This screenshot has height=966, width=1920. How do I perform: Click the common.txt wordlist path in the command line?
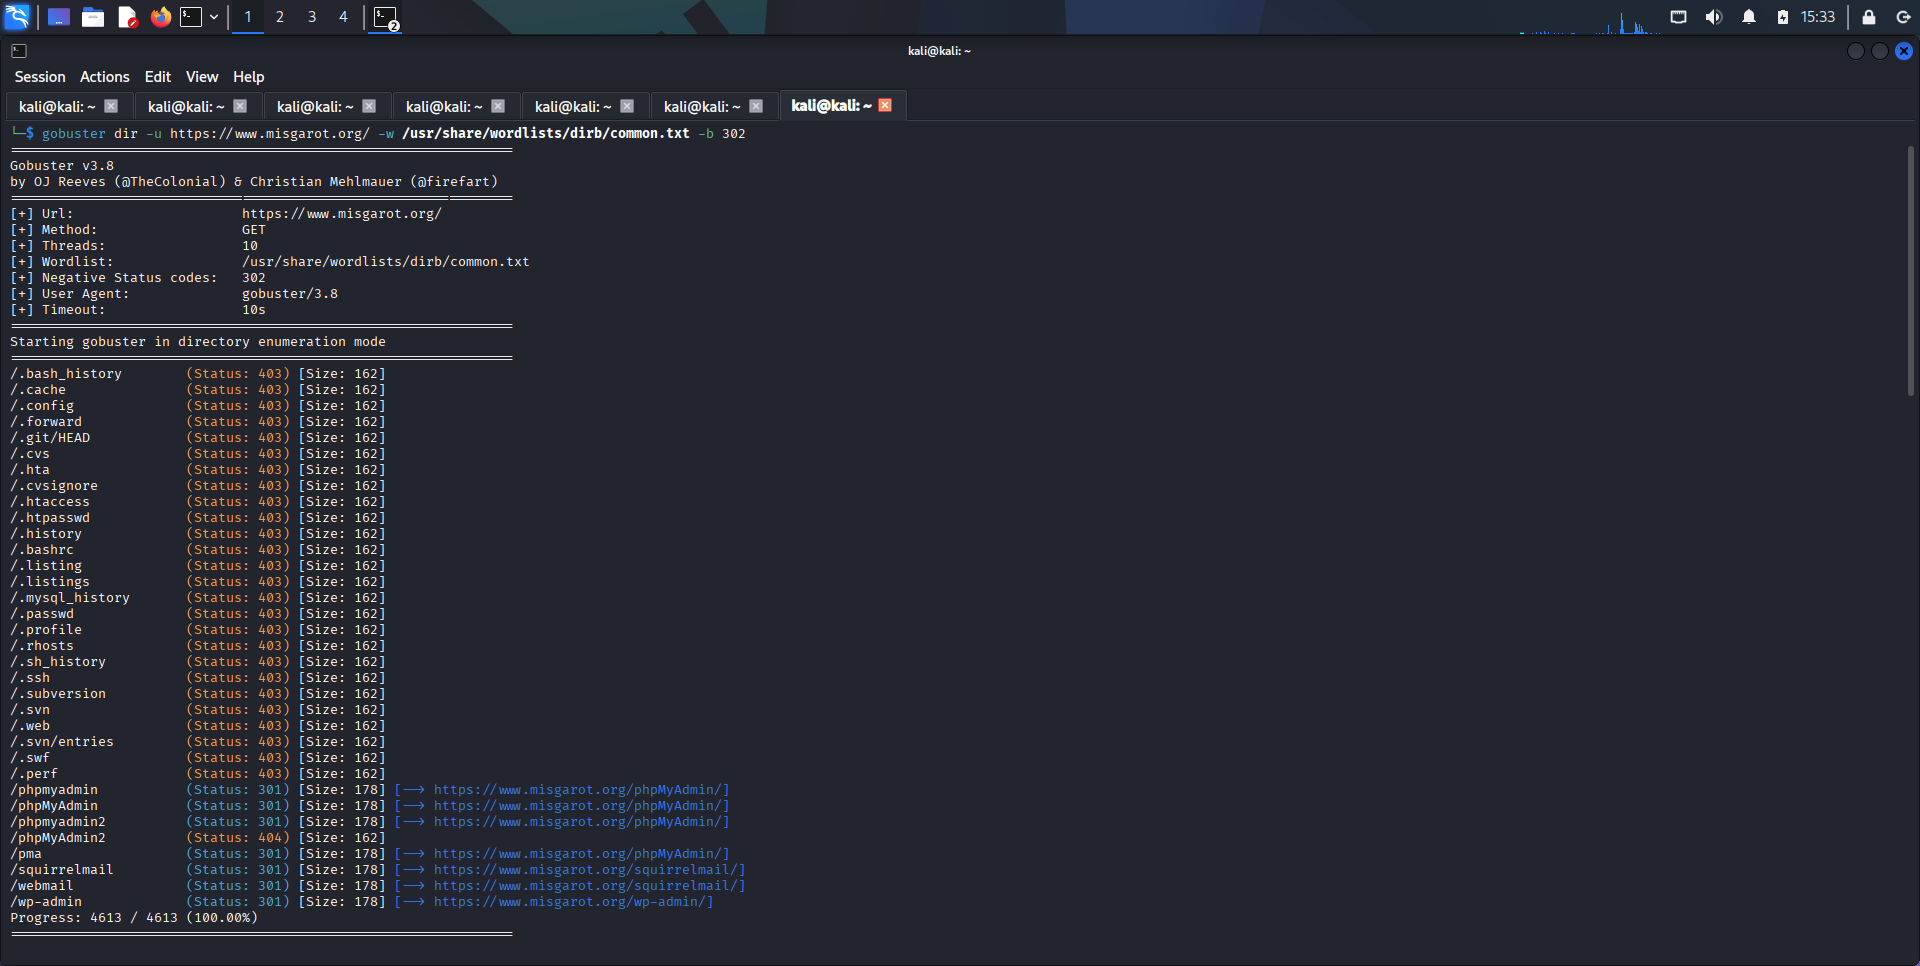point(546,134)
